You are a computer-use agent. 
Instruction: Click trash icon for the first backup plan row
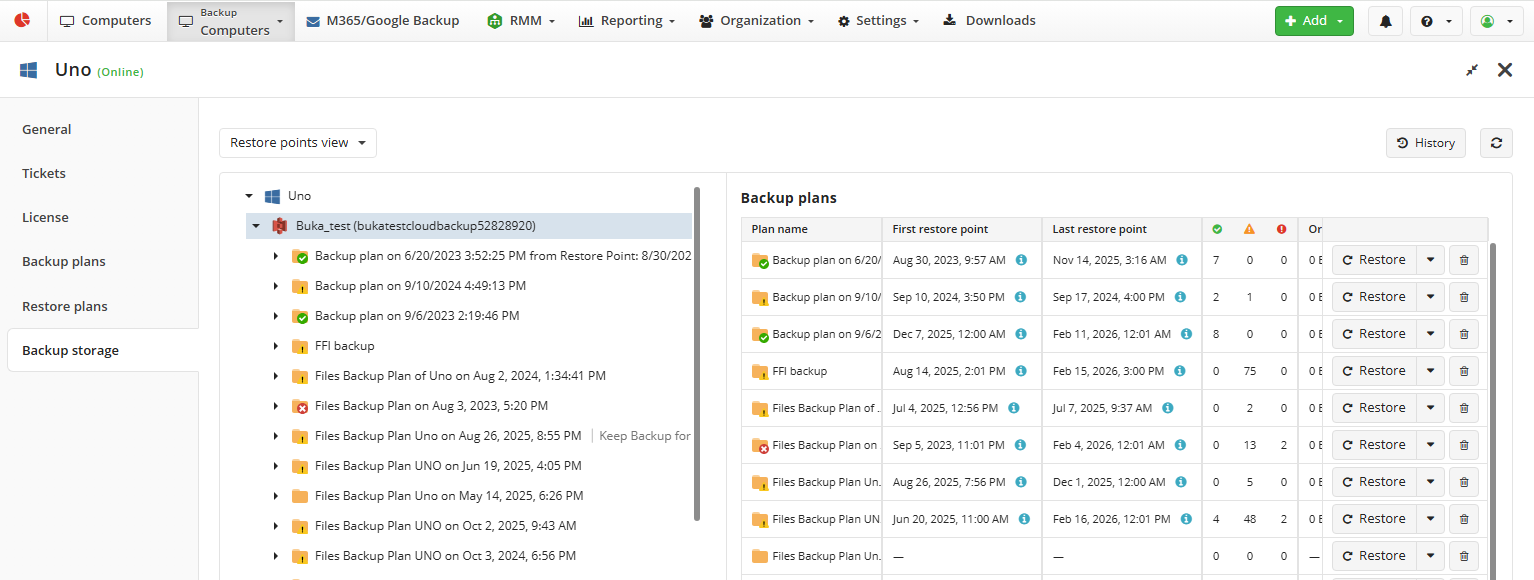coord(1464,260)
